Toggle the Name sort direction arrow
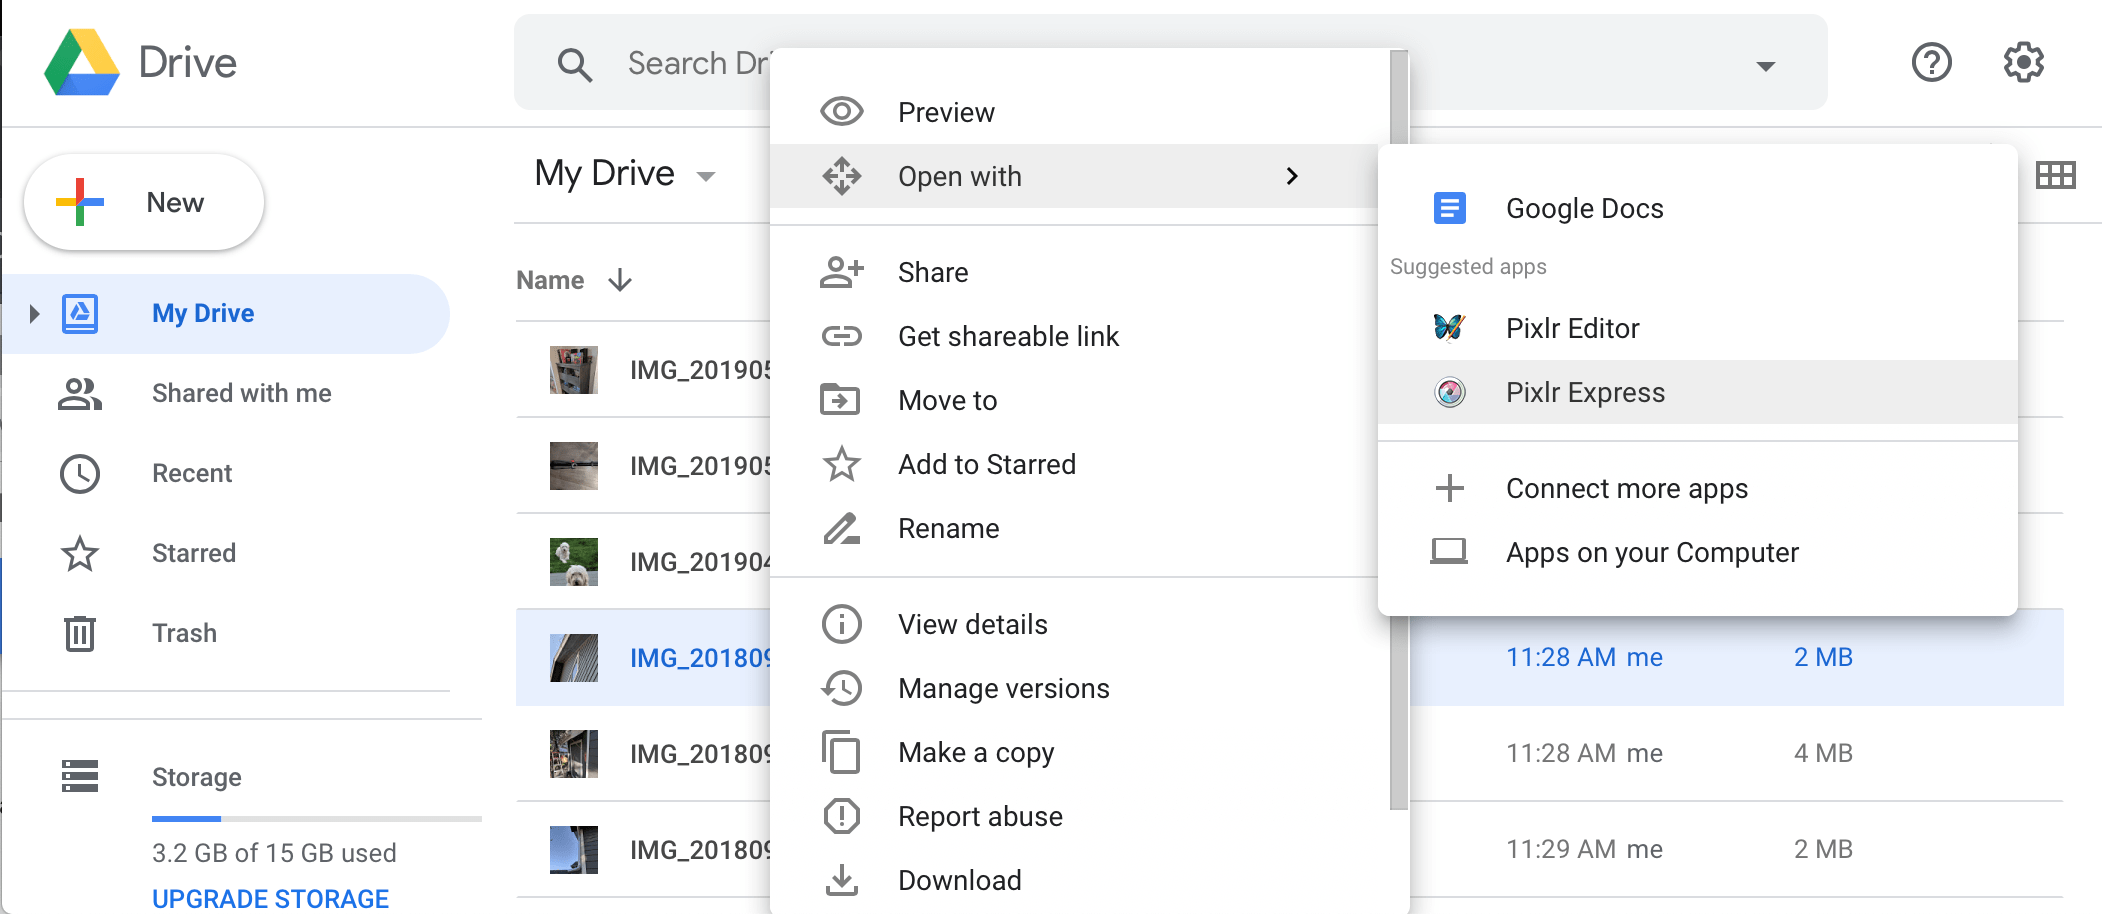This screenshot has width=2102, height=914. point(620,281)
